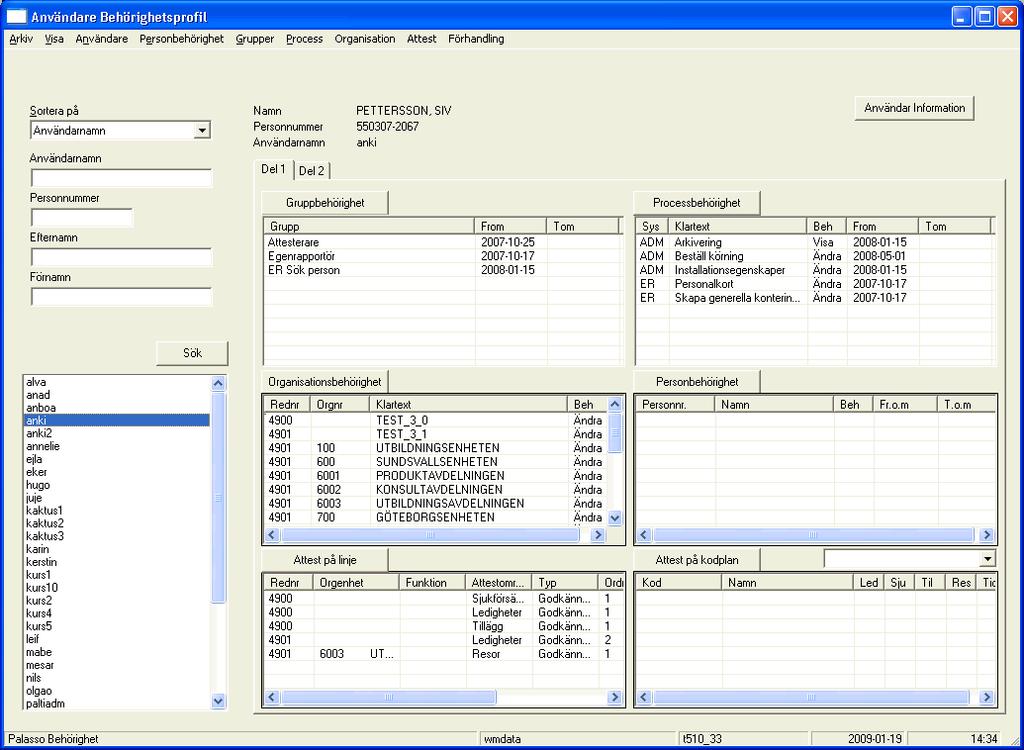
Task: Select user 'mesar' in the list
Action: (x=116, y=665)
